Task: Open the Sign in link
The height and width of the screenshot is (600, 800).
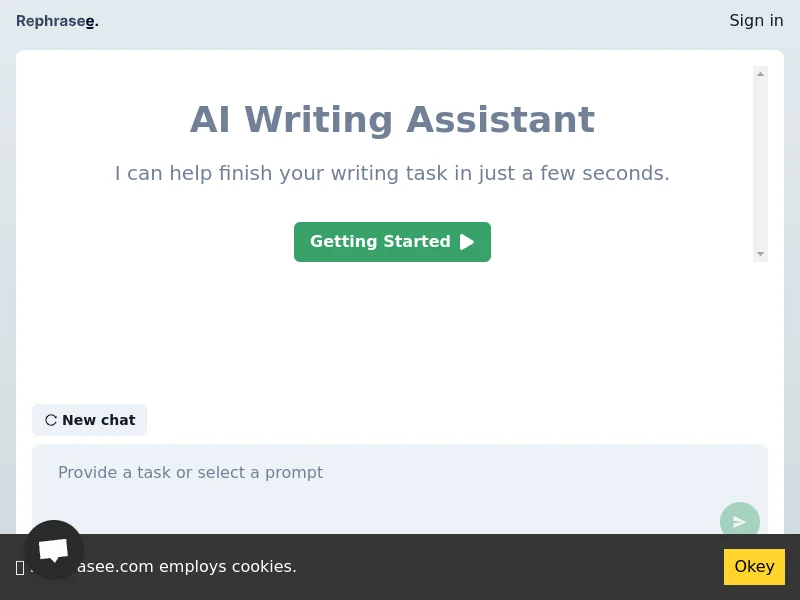Action: pyautogui.click(x=756, y=21)
